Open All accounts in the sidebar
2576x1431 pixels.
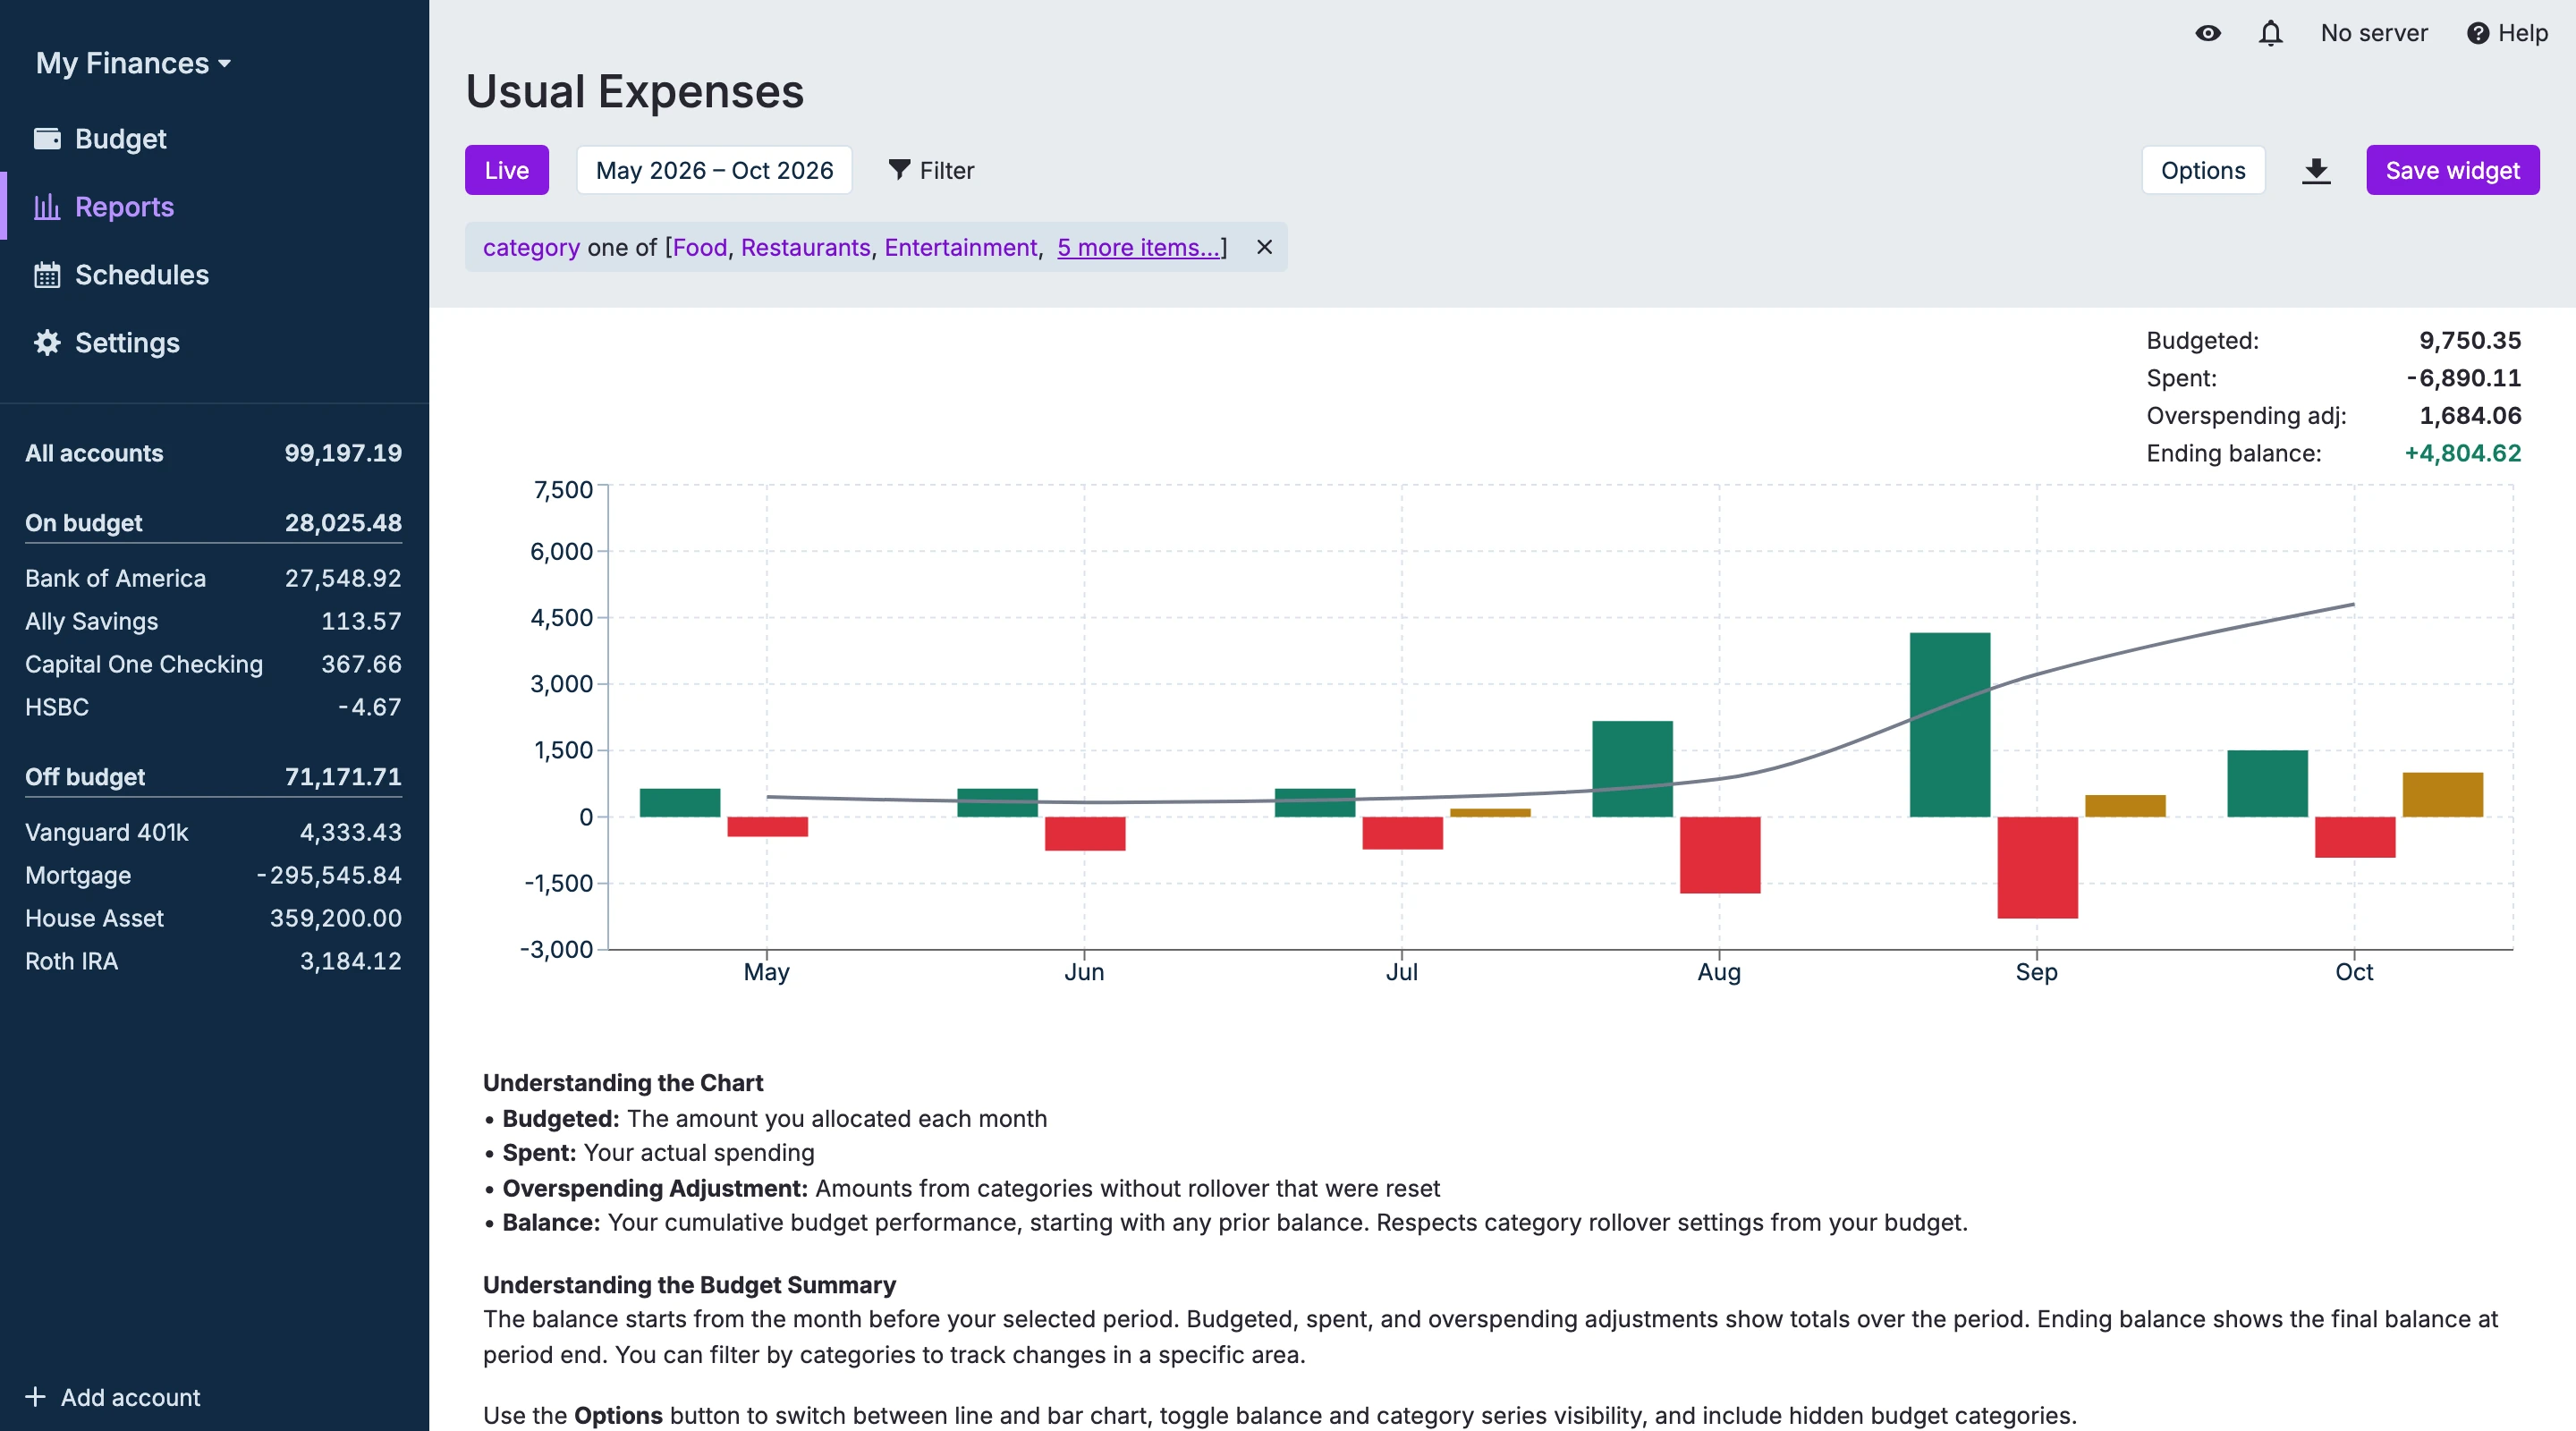point(214,453)
